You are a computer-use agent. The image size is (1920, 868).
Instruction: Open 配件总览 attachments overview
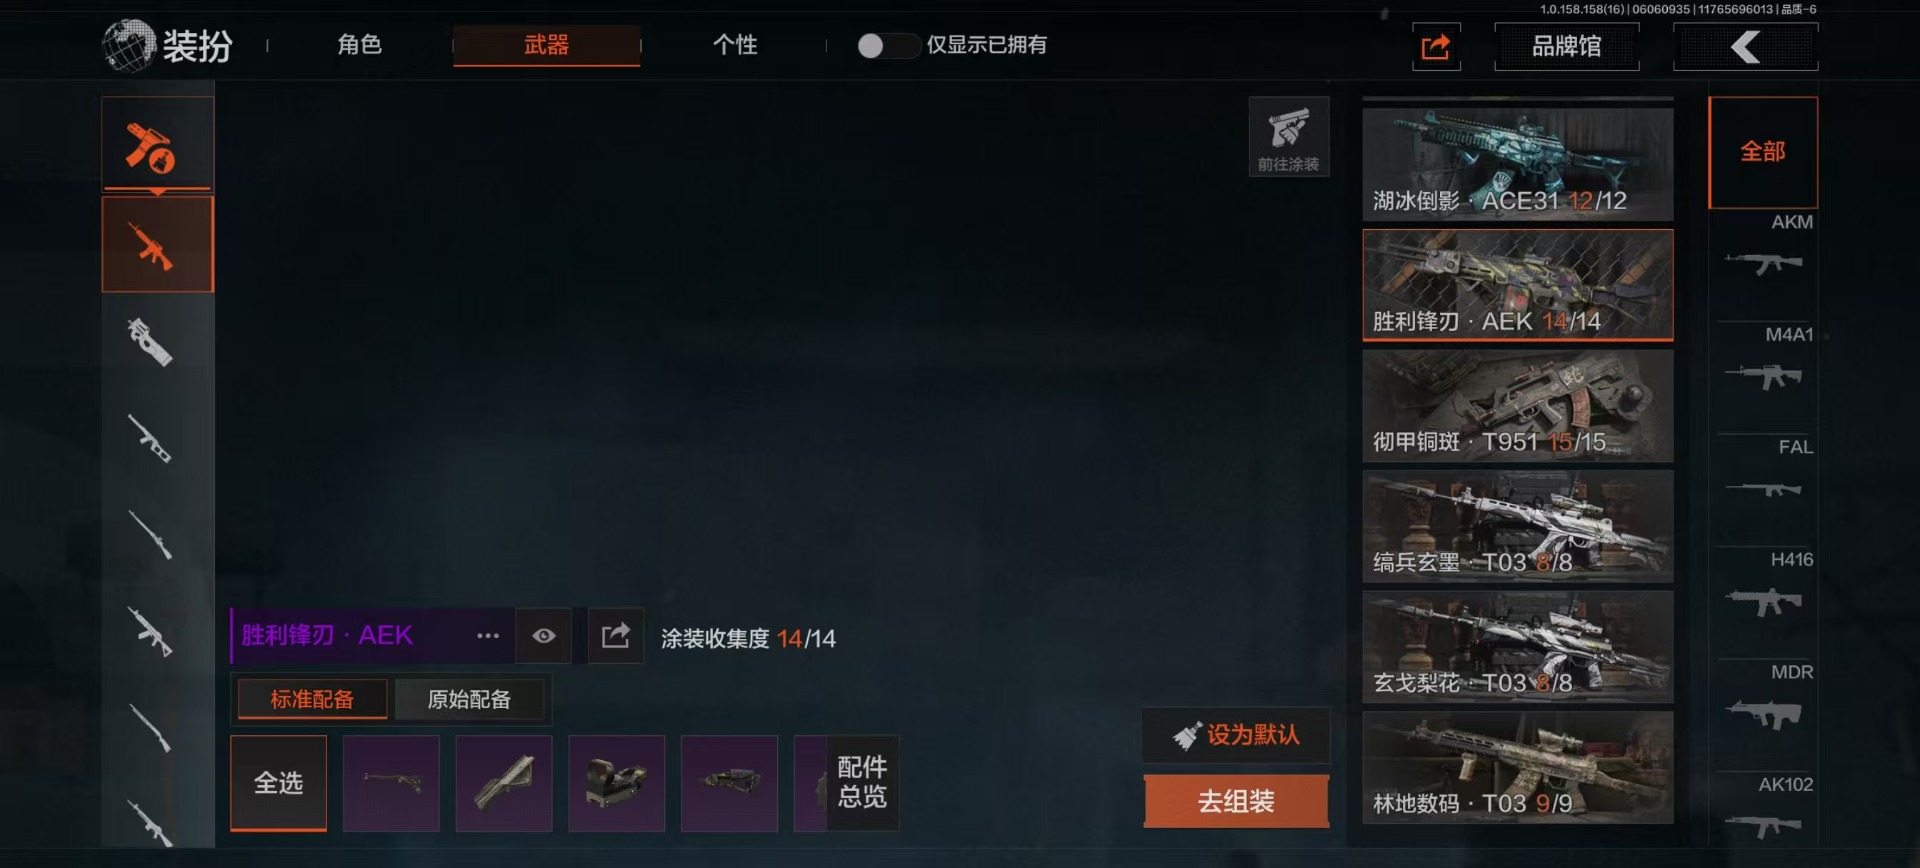(x=863, y=782)
